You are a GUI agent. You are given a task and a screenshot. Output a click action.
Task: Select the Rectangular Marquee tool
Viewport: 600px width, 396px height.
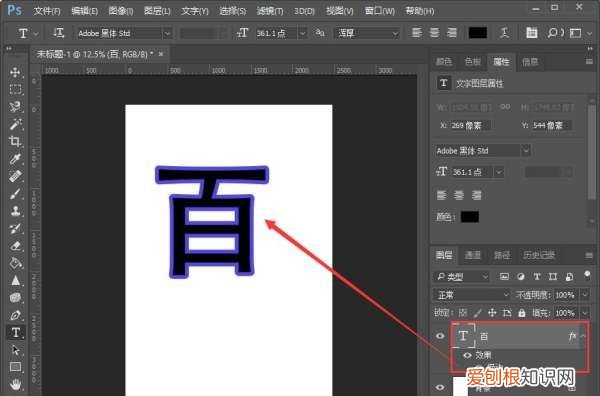15,90
